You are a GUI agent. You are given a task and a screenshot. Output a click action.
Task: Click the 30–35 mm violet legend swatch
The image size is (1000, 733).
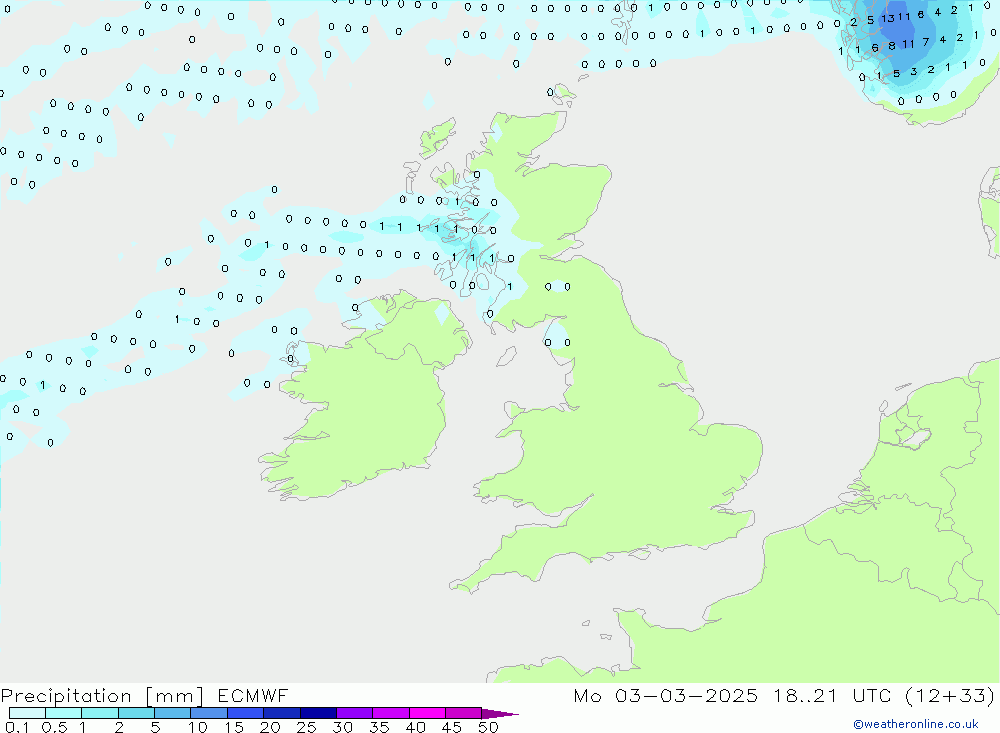(x=355, y=713)
